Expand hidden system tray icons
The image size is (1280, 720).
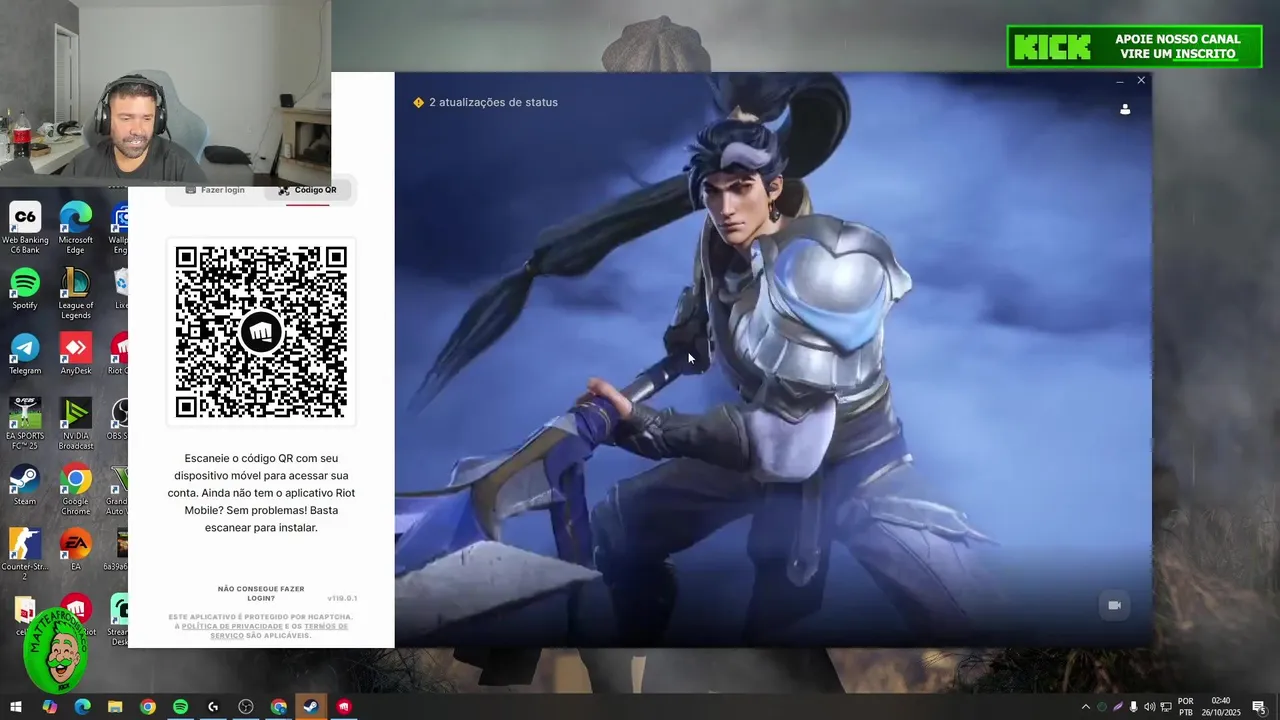point(1086,707)
